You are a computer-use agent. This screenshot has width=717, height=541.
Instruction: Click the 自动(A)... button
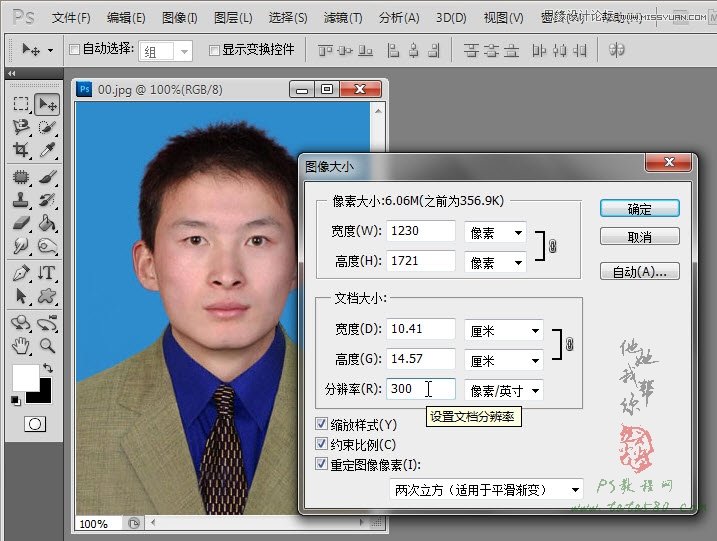639,271
